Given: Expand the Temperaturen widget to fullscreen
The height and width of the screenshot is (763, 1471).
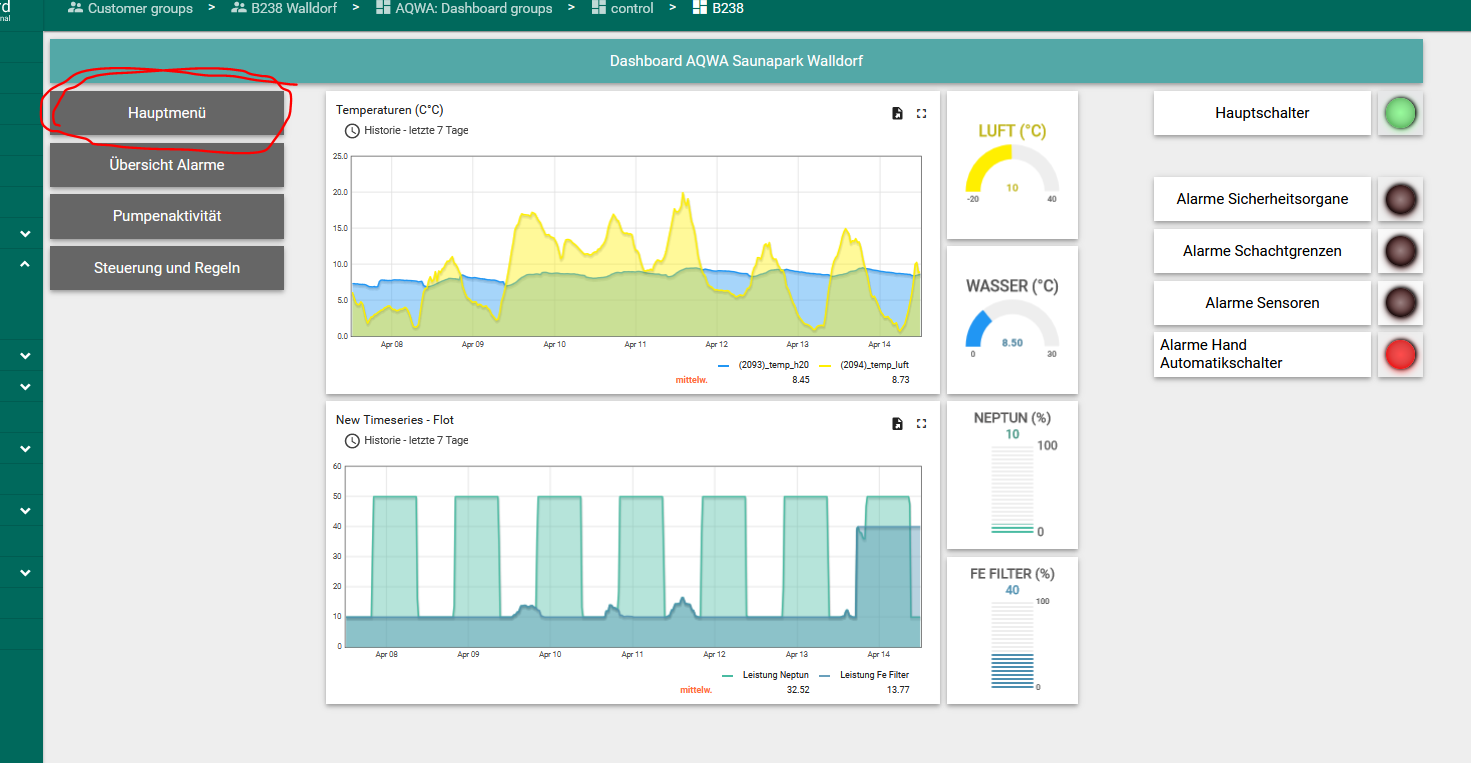Looking at the screenshot, I should [921, 113].
